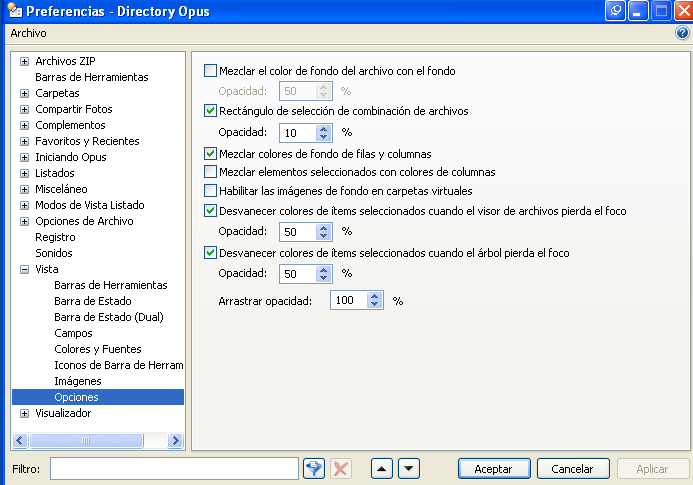Click tree scrollbar left arrow

pyautogui.click(x=20, y=440)
